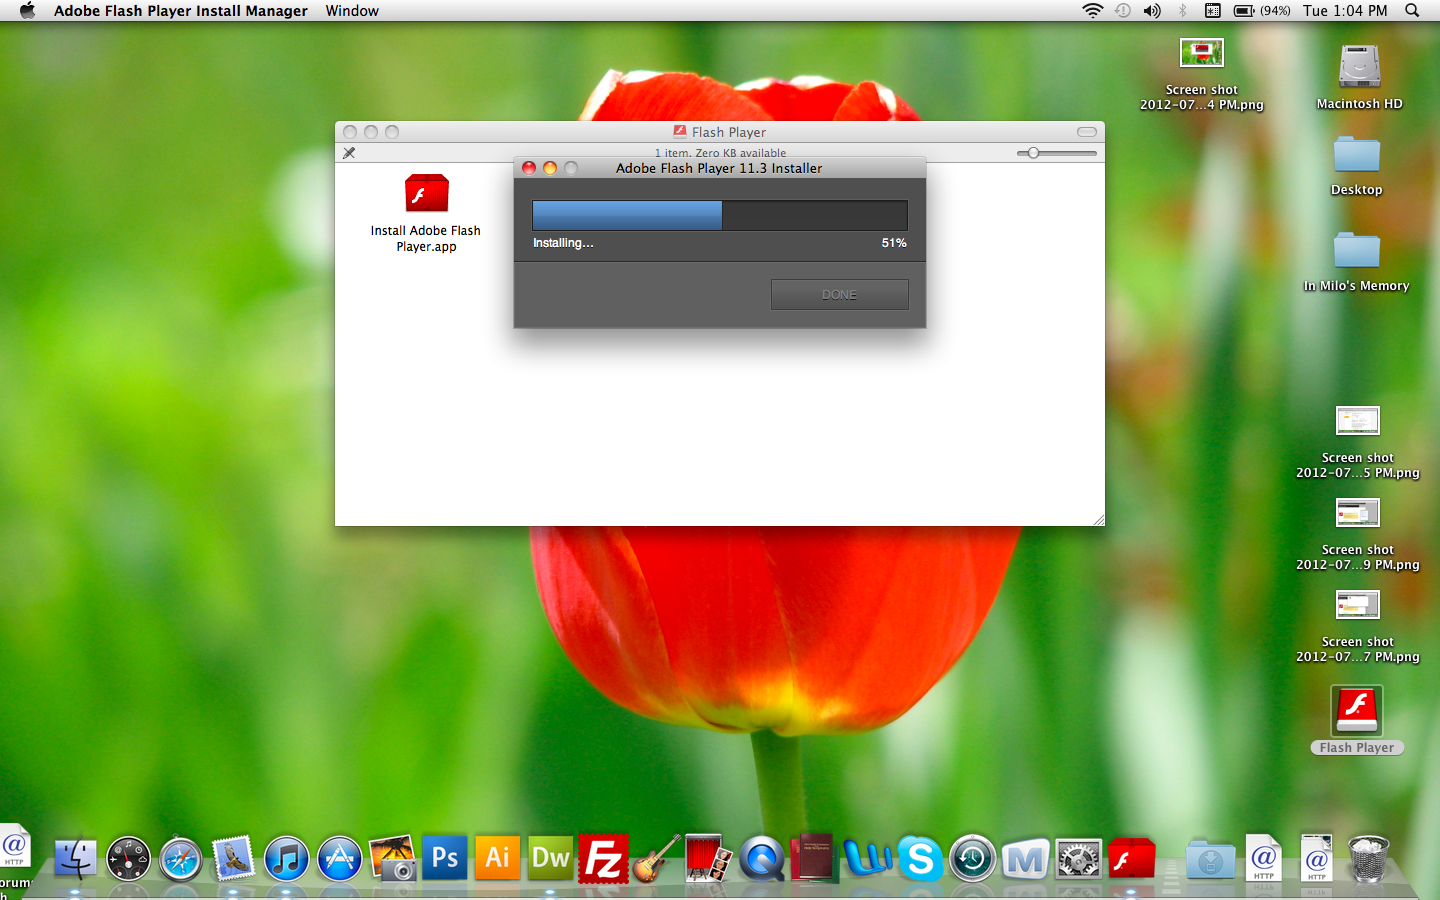
Task: Open the HTTP location file beside Trash
Action: pyautogui.click(x=1317, y=858)
